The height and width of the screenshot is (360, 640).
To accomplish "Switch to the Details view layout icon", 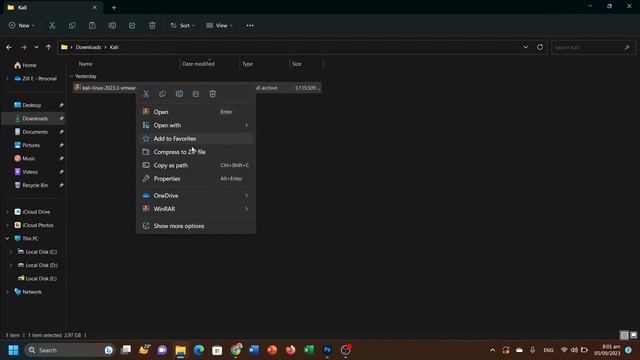I will click(624, 335).
